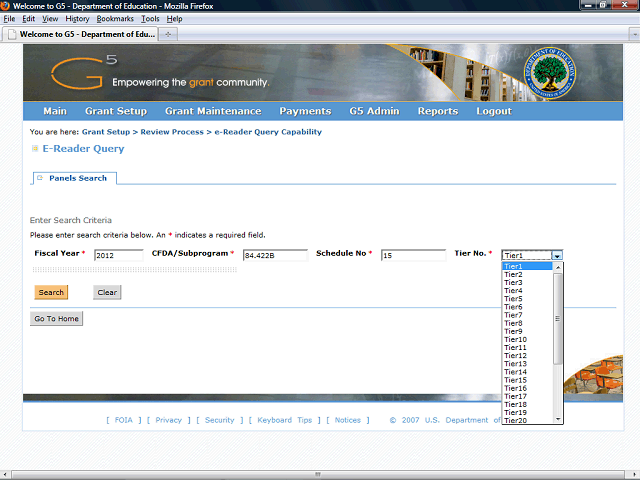Open G5 Admin navigation item
The height and width of the screenshot is (480, 640).
tap(374, 111)
